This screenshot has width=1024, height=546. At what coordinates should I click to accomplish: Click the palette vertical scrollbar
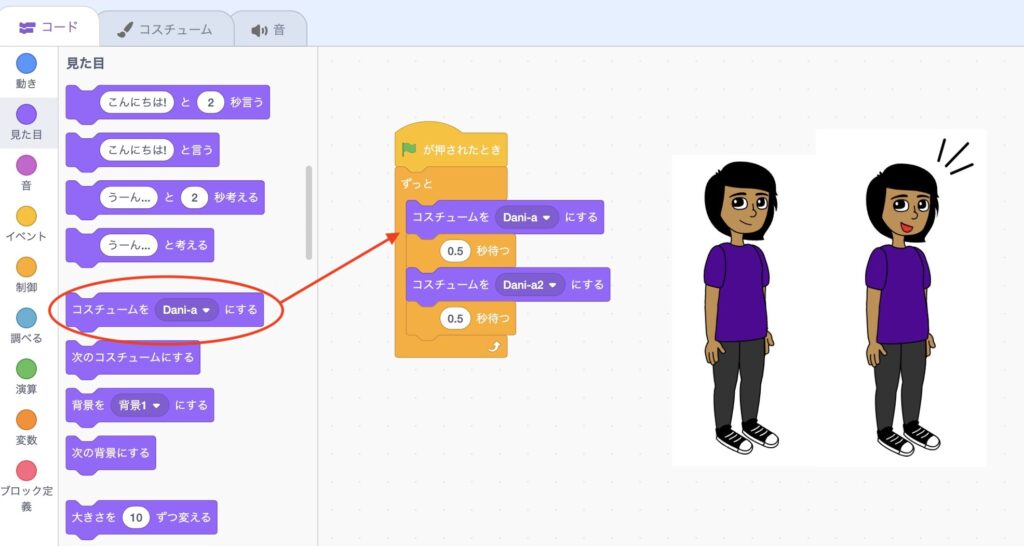[x=309, y=212]
